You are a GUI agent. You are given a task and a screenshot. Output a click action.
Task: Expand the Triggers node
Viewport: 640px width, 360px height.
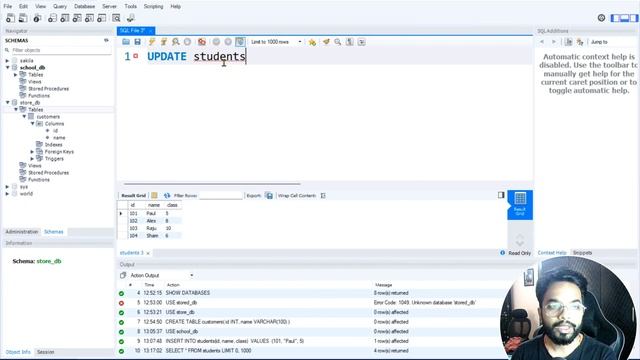[x=32, y=159]
